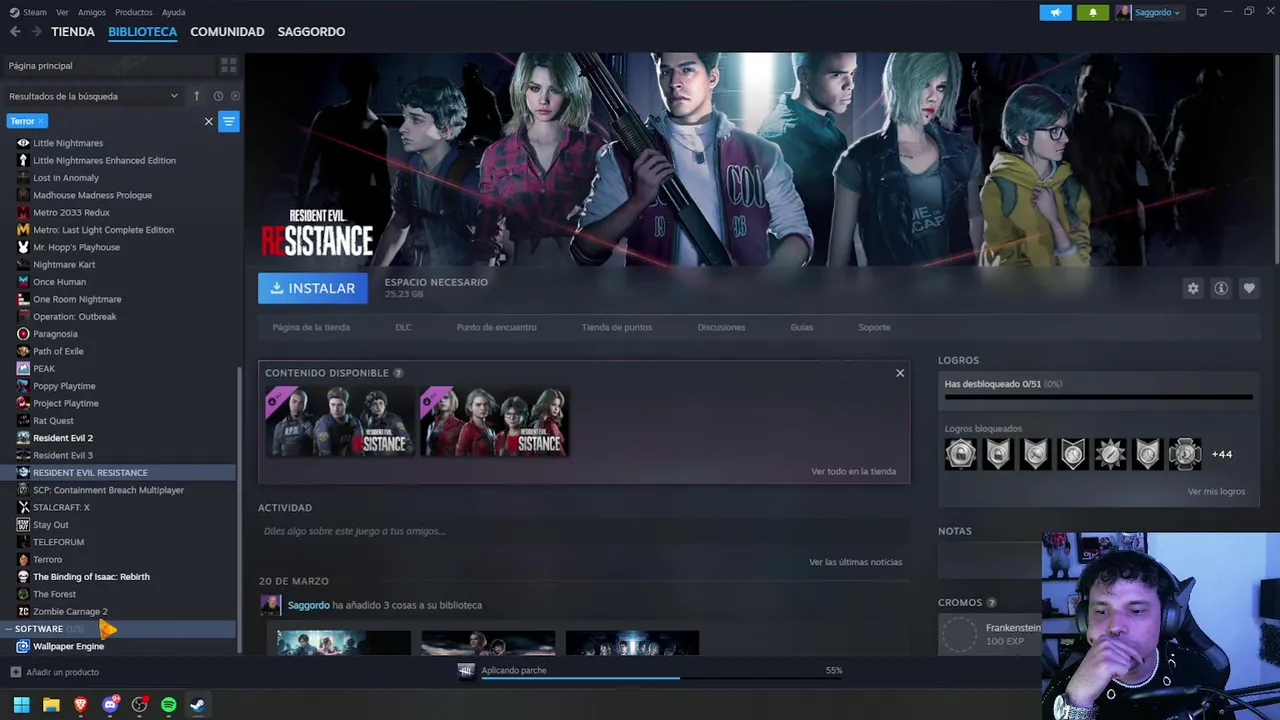Open the Ver menu

(62, 12)
